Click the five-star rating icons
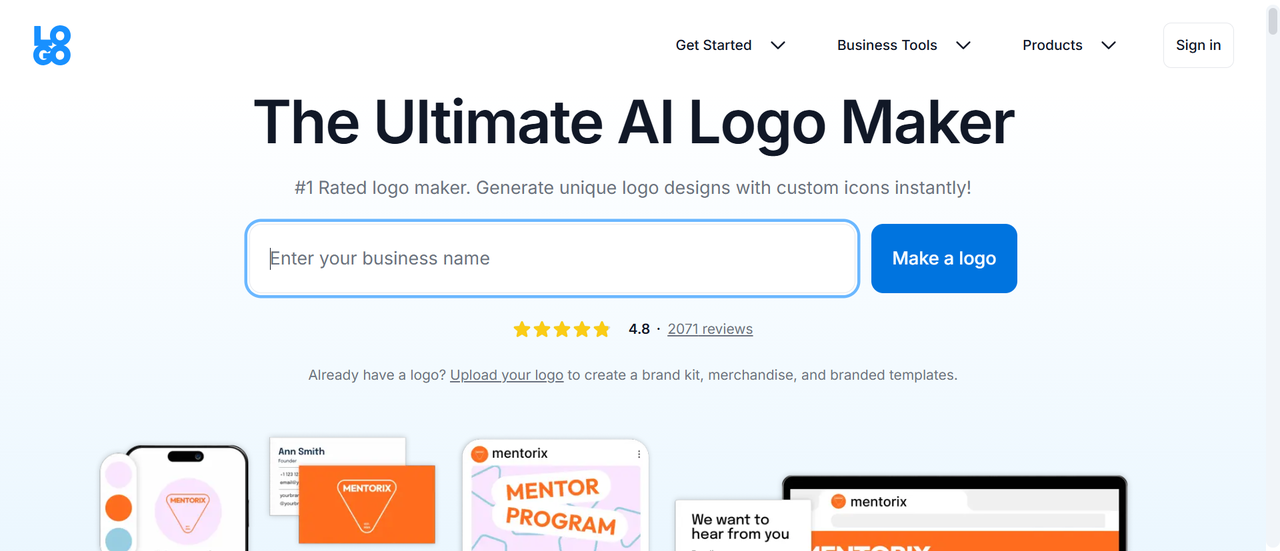This screenshot has height=551, width=1280. point(561,329)
